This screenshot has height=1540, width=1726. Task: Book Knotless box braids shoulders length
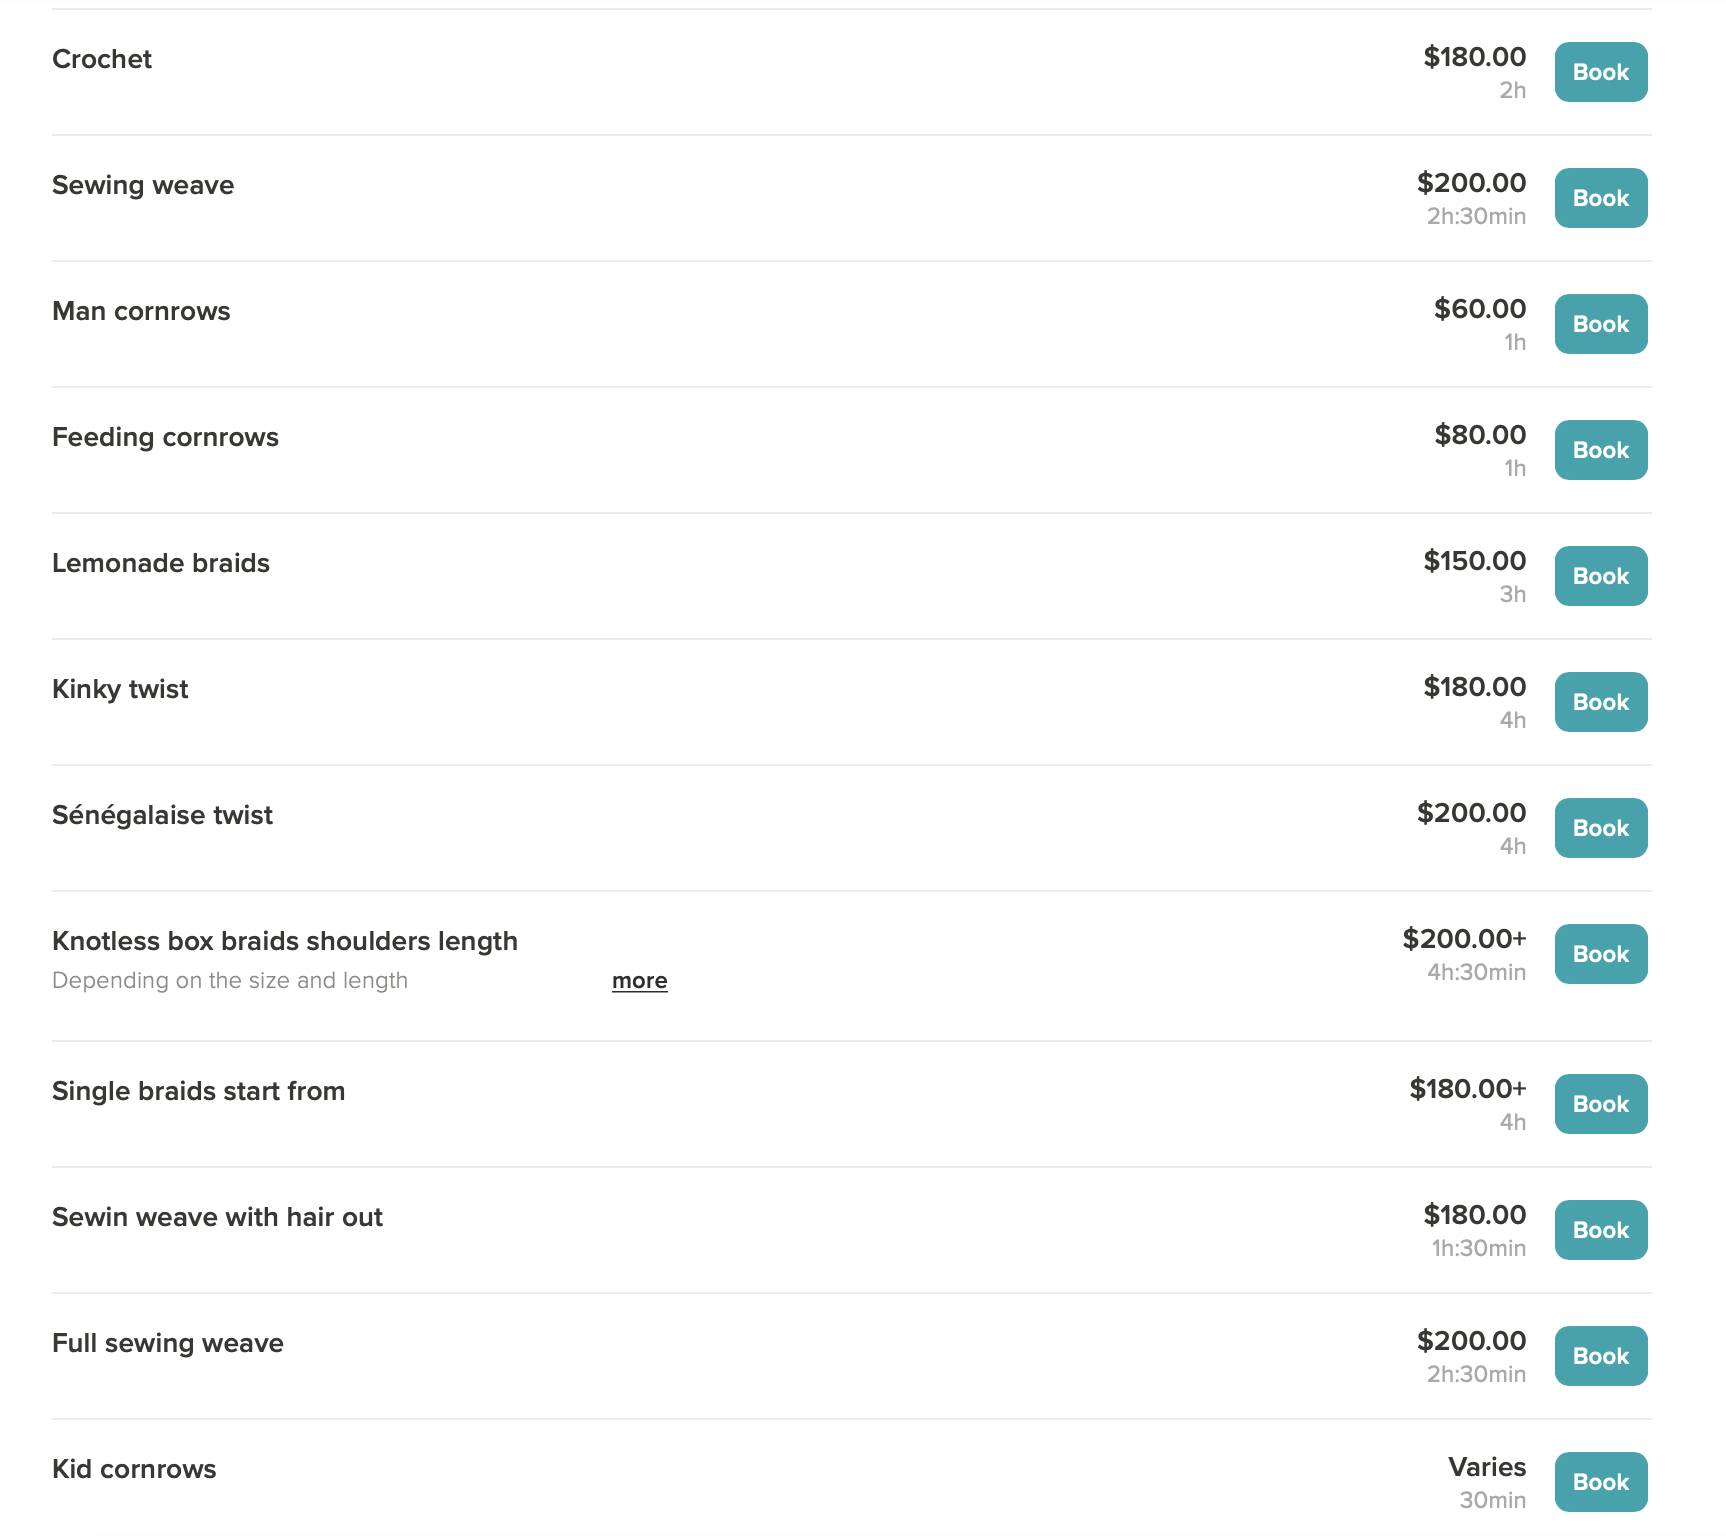[x=1601, y=954]
